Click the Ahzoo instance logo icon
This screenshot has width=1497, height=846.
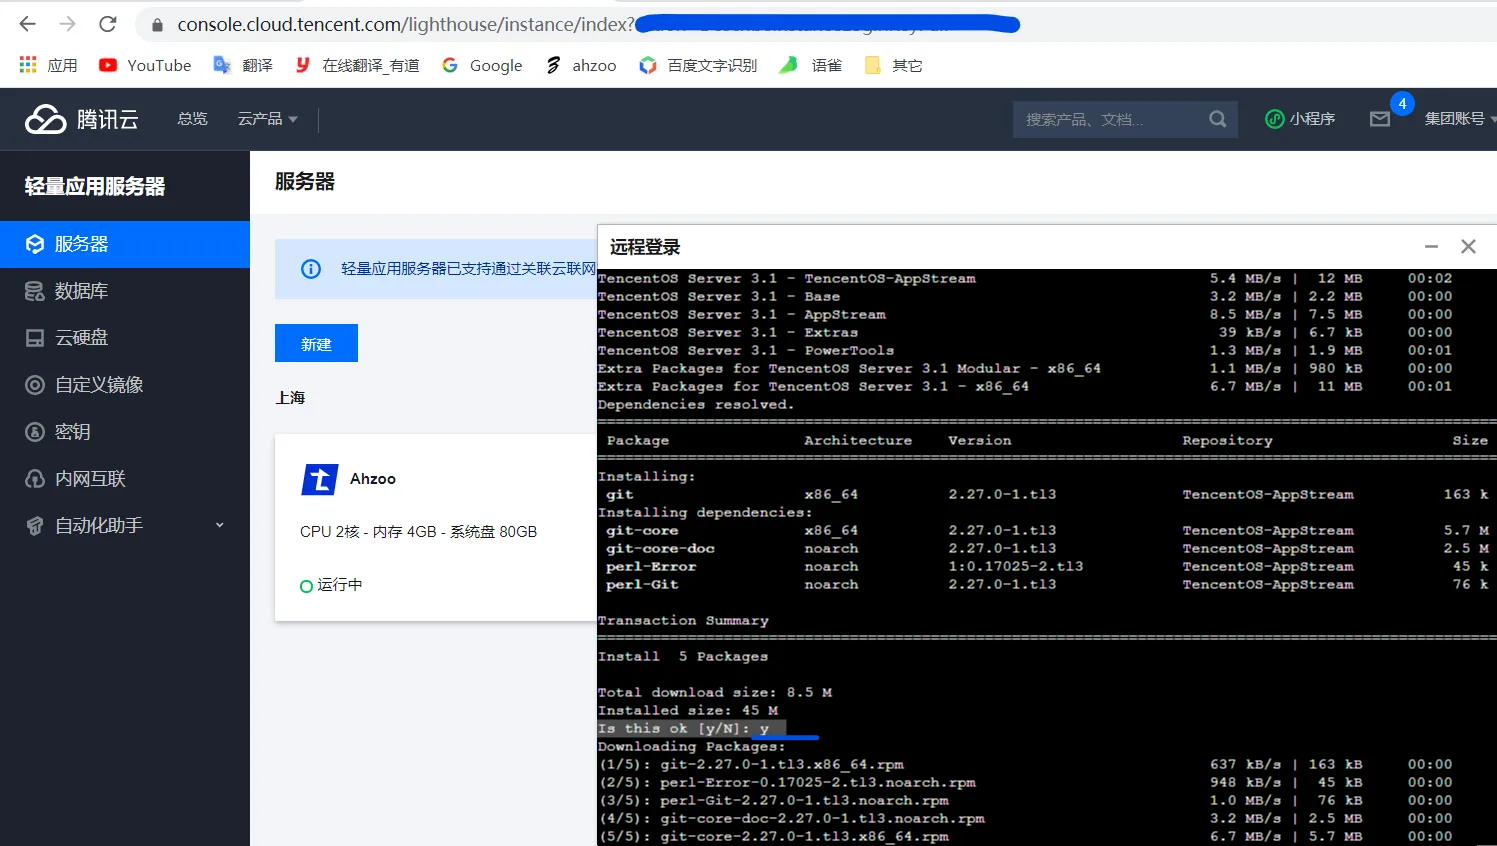coord(320,479)
